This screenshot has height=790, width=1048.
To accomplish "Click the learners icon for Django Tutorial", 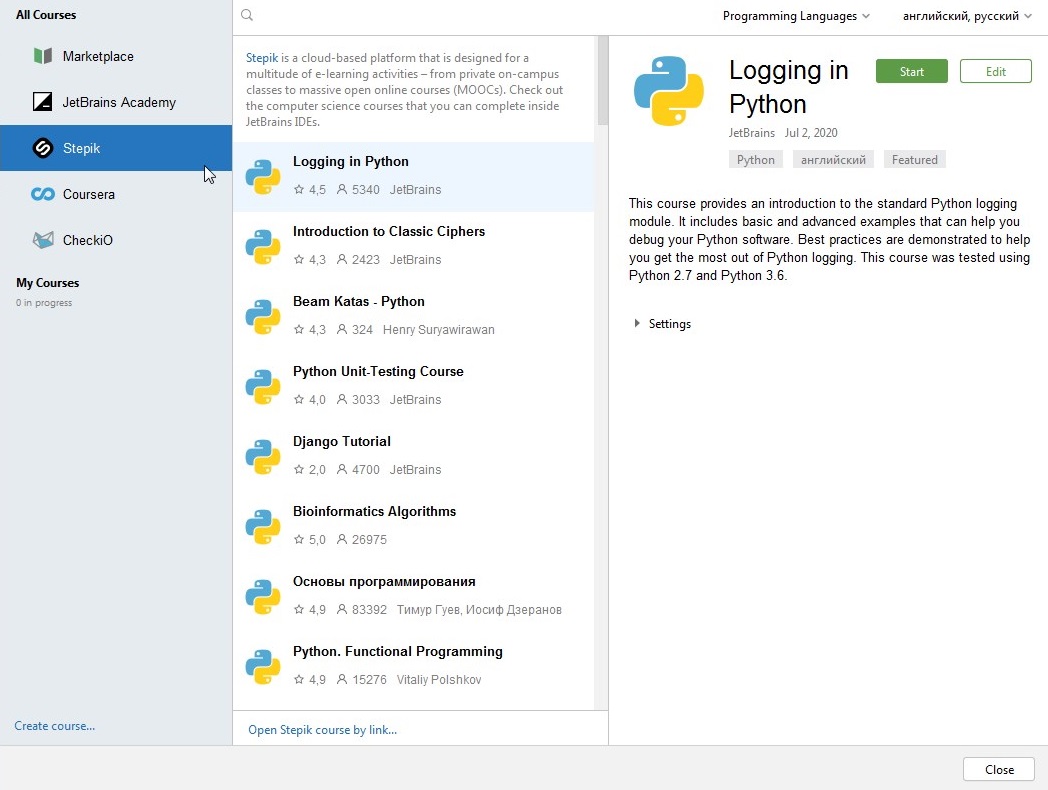I will (342, 469).
